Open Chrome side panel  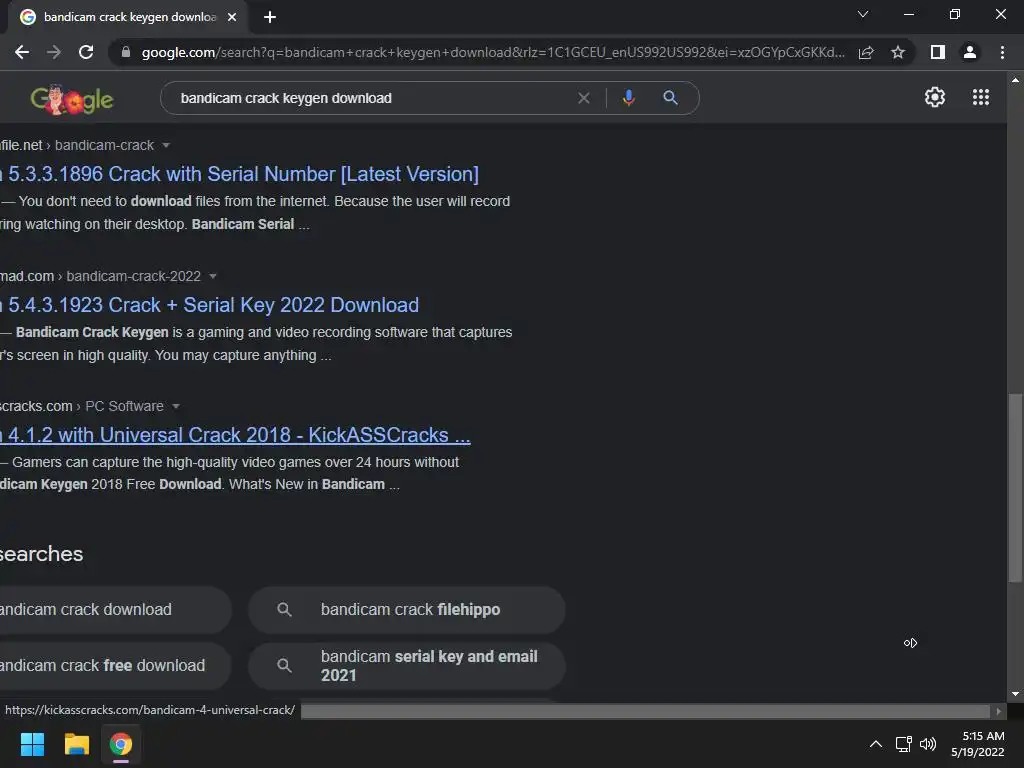tap(938, 52)
